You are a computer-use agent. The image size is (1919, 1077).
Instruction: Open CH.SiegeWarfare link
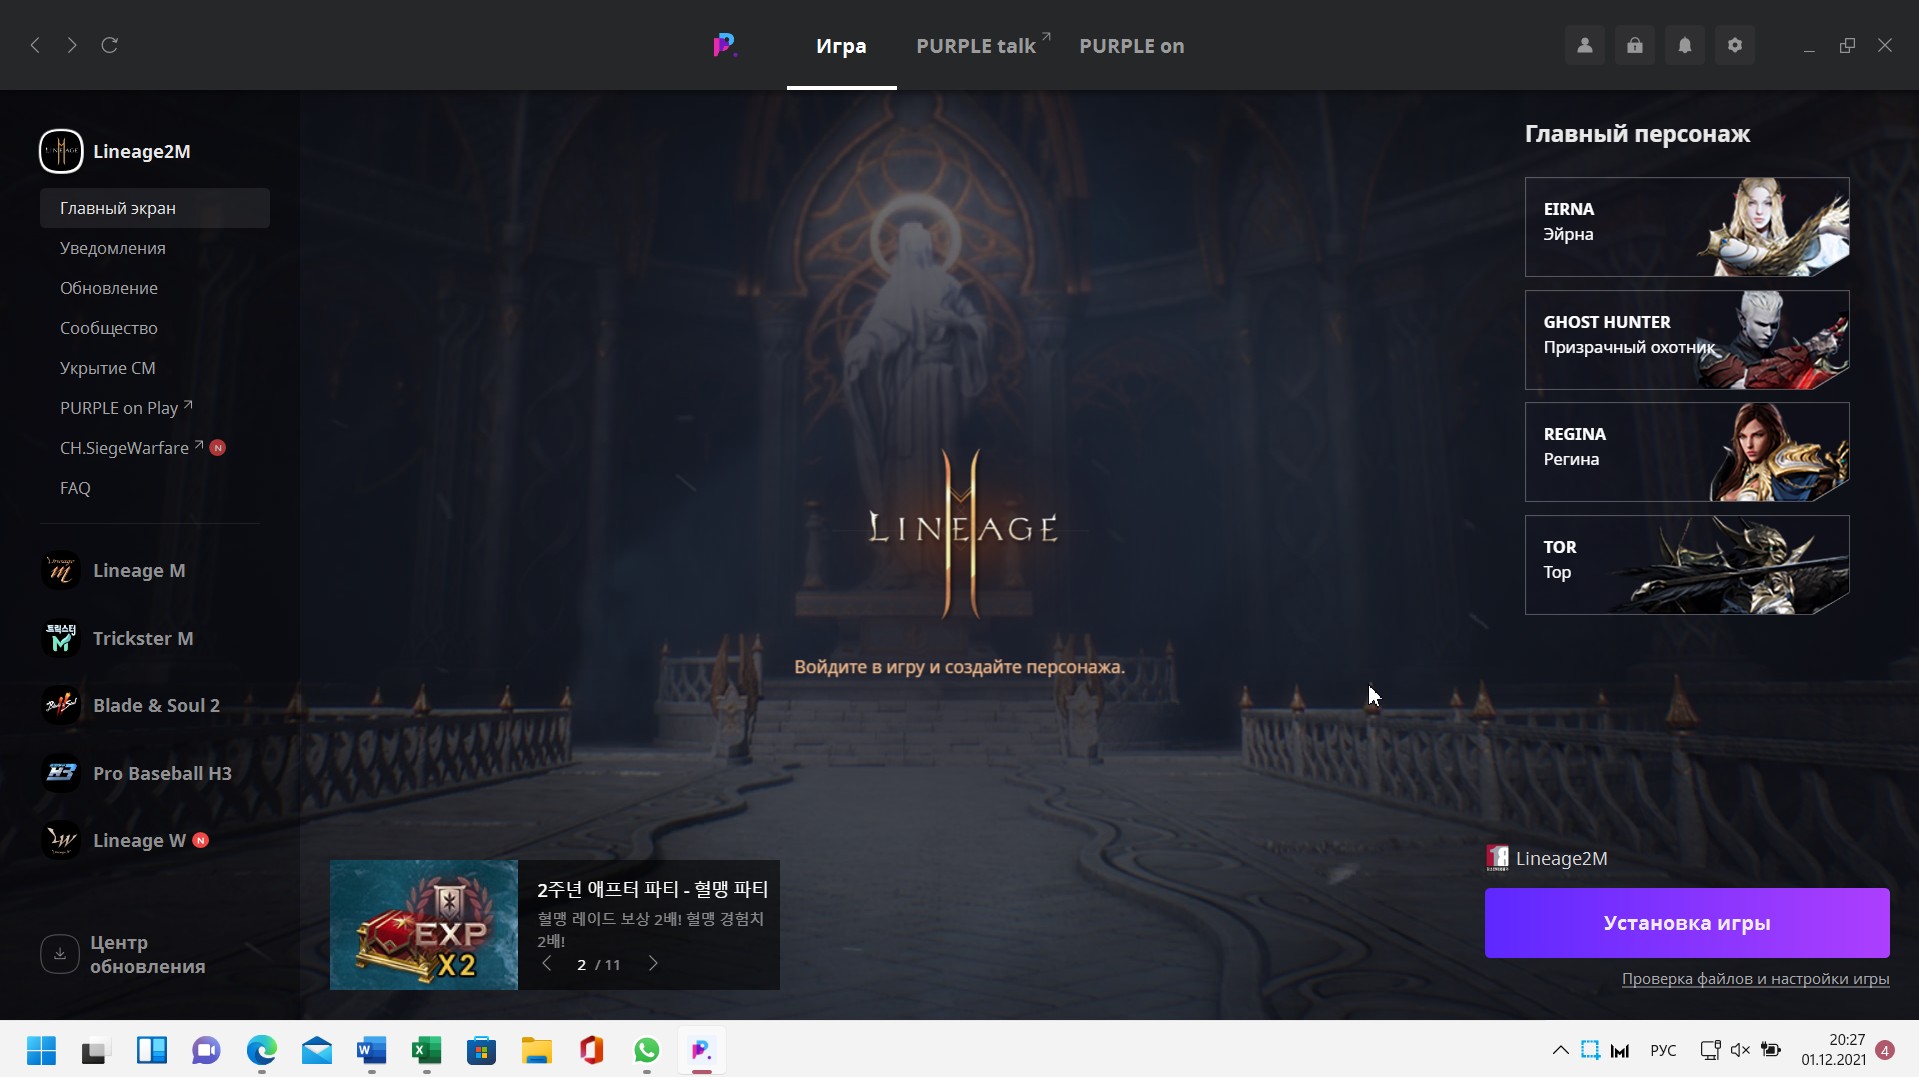[131, 448]
